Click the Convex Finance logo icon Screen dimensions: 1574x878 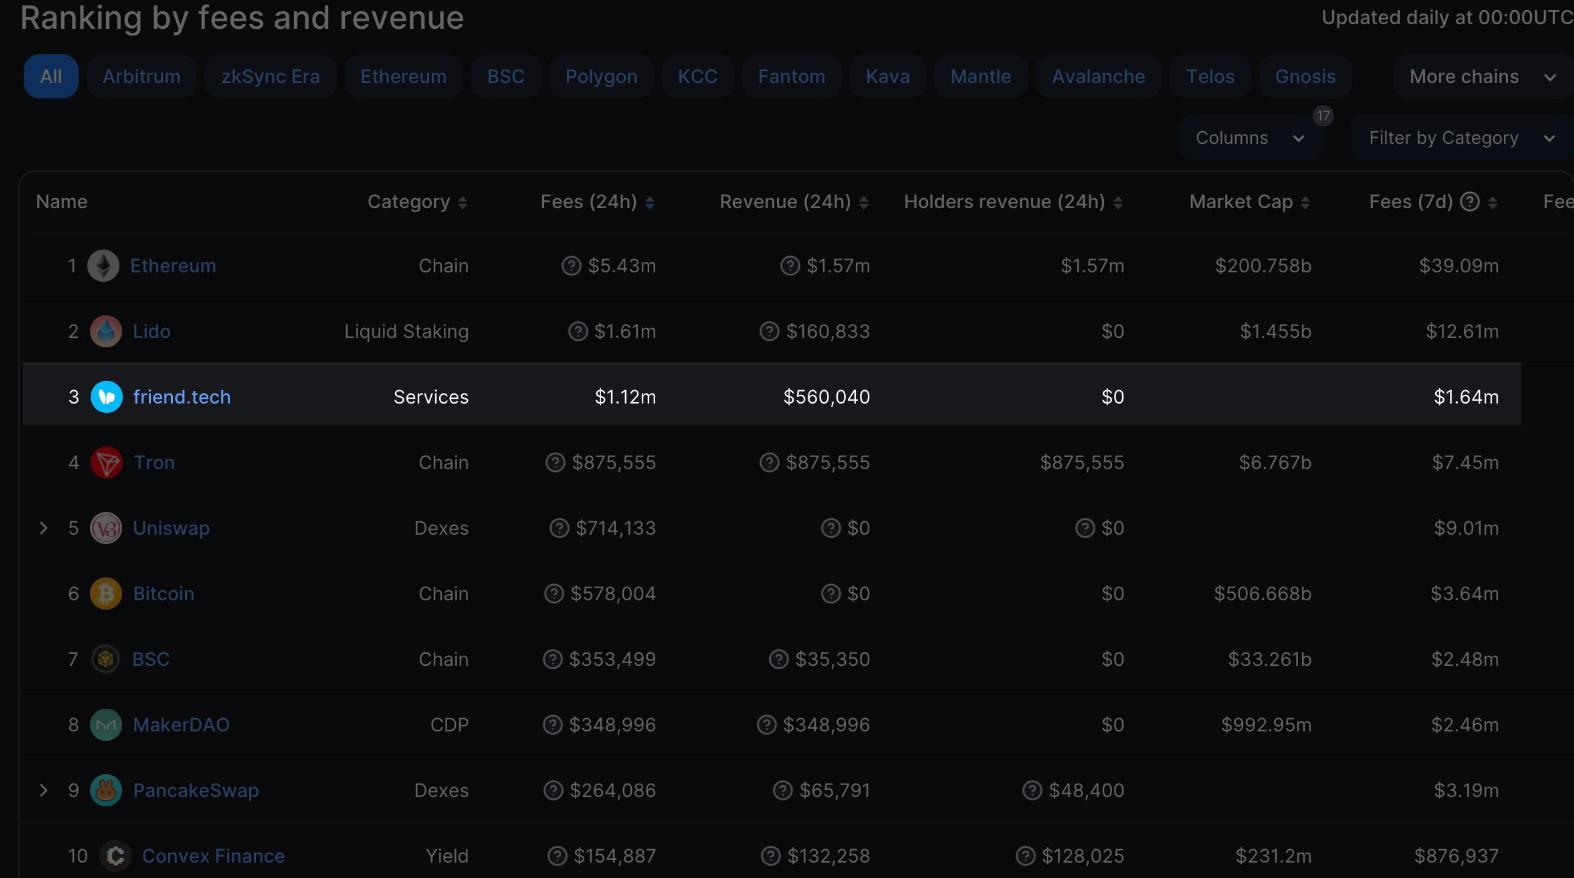point(115,856)
